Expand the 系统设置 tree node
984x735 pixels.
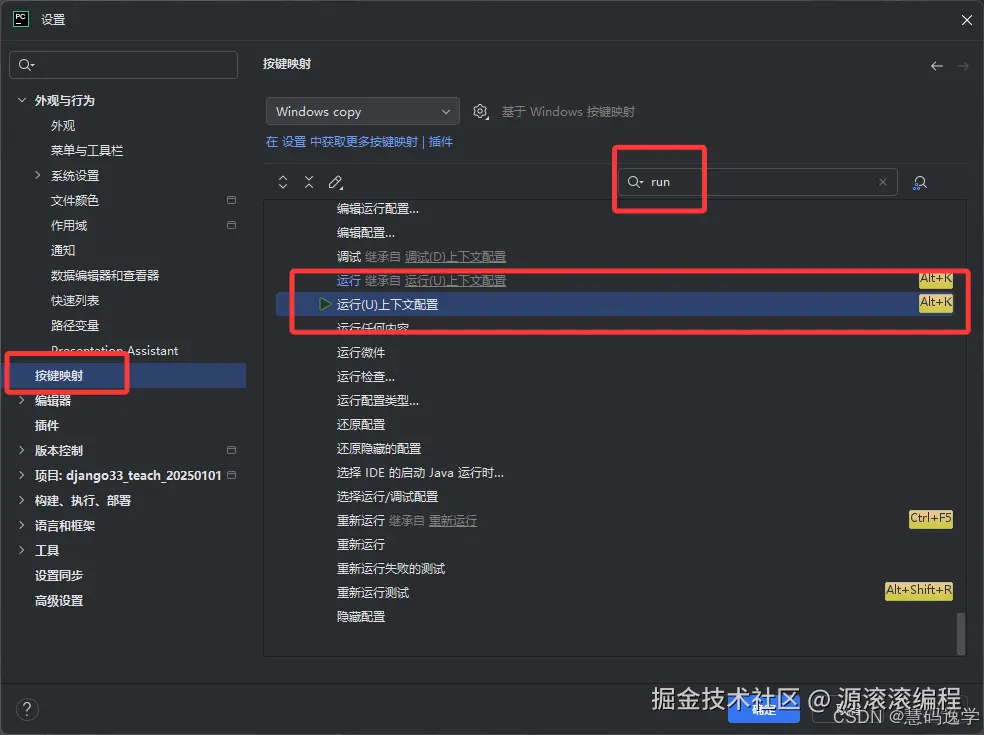[x=38, y=175]
